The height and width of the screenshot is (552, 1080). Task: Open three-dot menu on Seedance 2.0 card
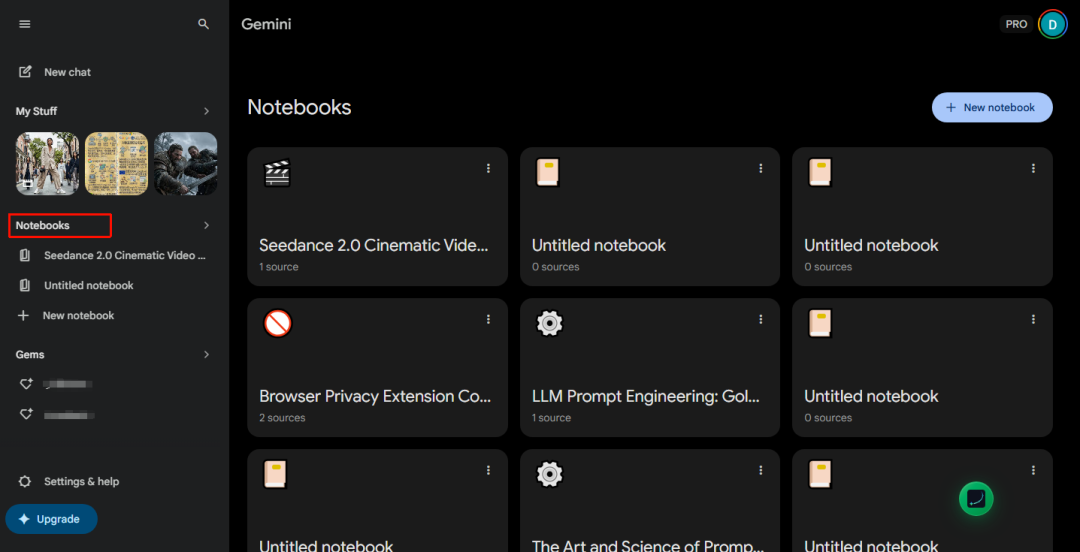(x=488, y=168)
